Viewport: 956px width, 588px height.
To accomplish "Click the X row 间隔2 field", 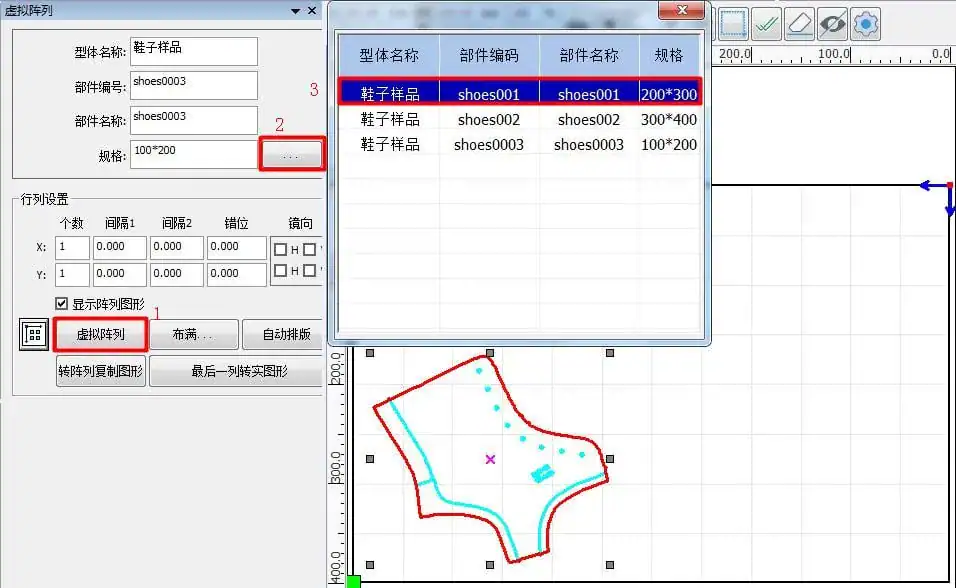I will point(177,248).
